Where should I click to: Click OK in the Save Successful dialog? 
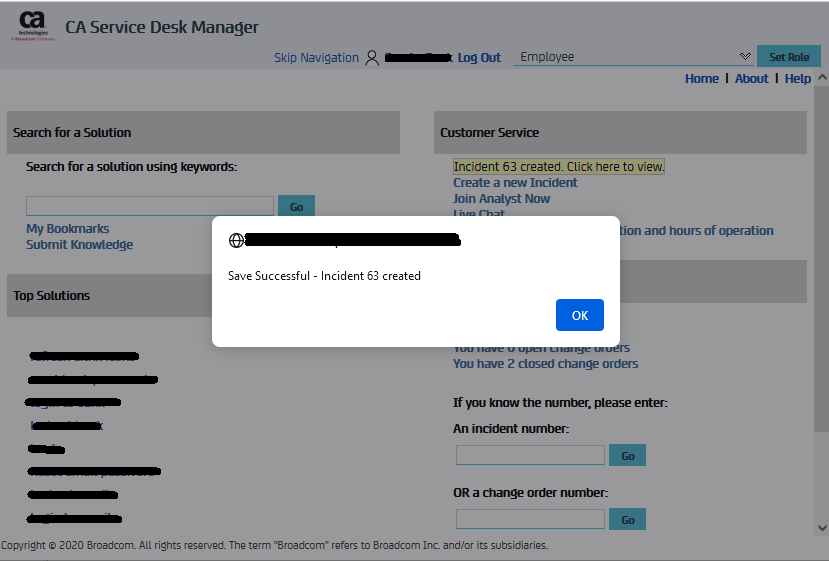[579, 315]
